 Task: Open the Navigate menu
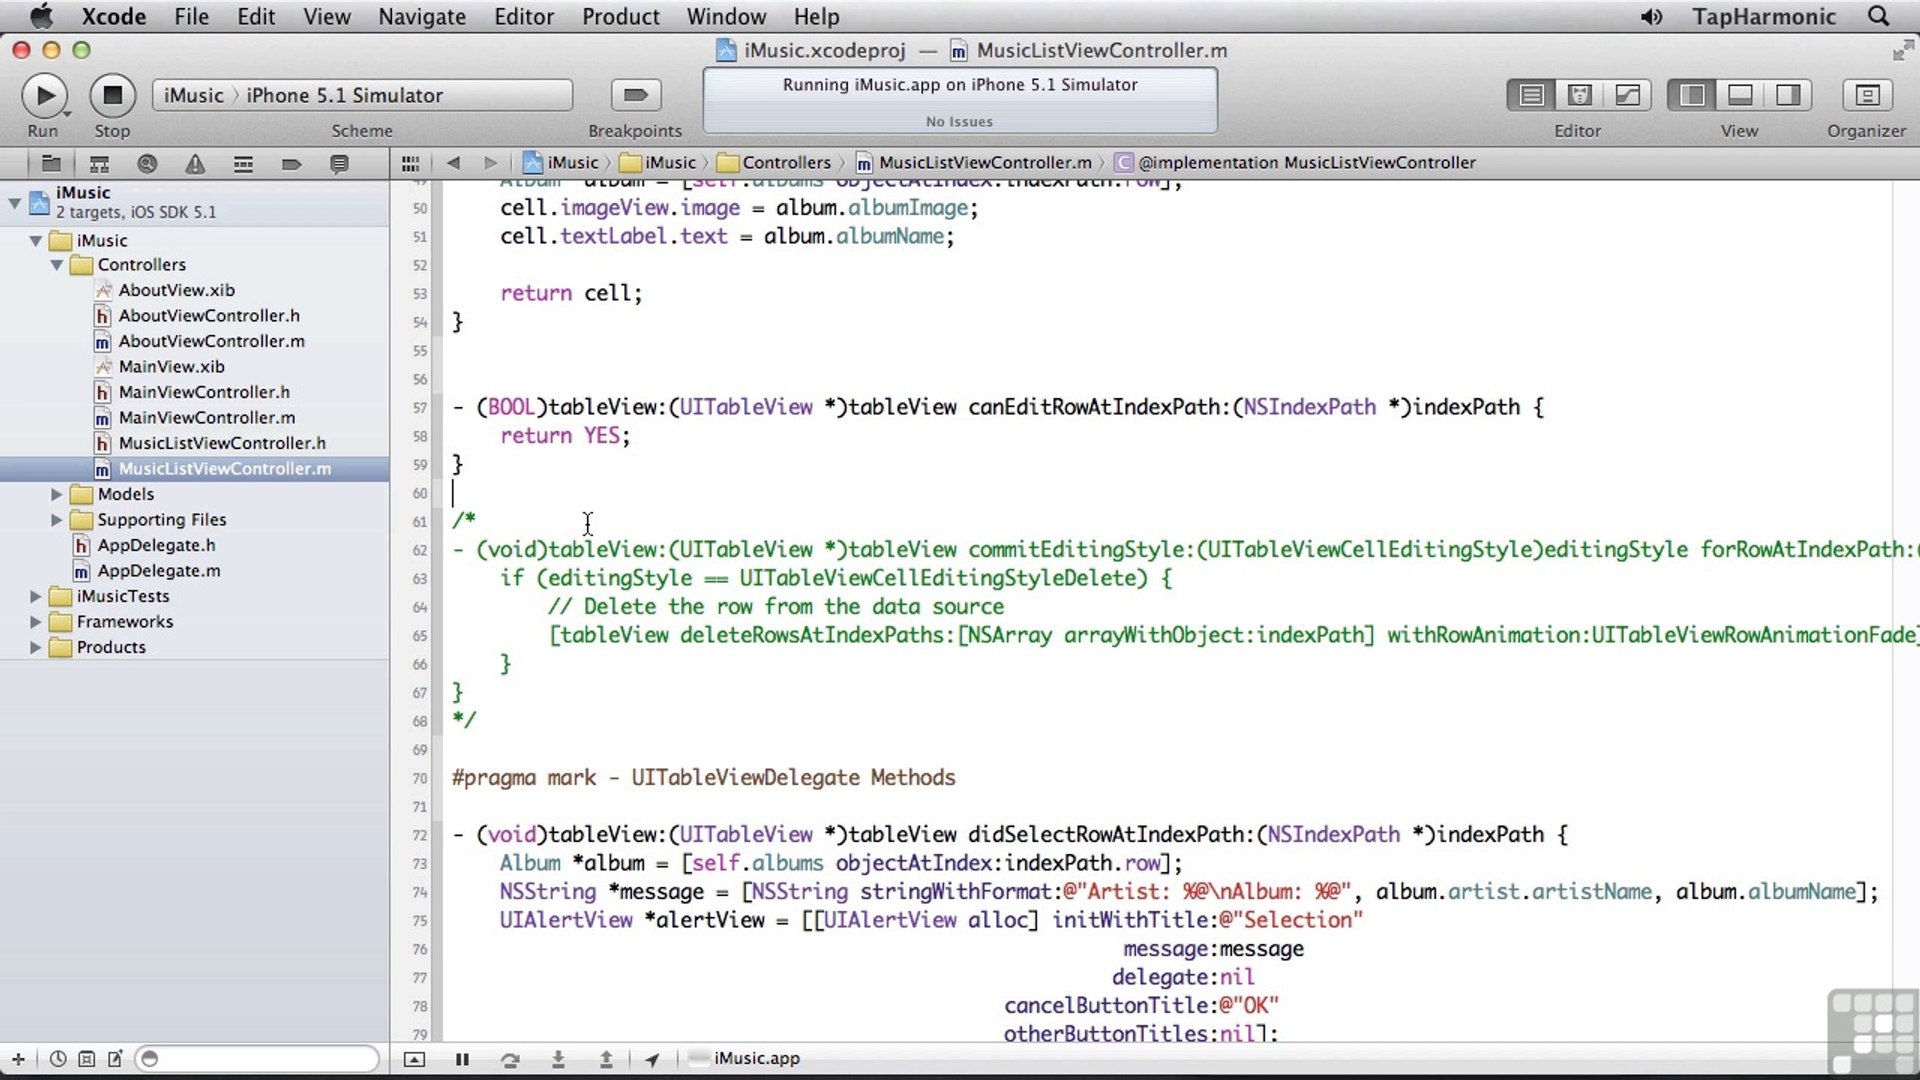pos(422,17)
